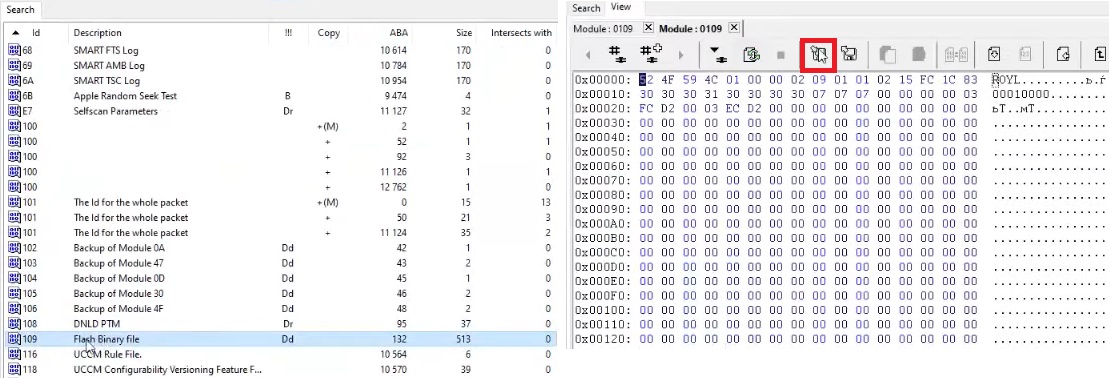Click the save-to-disk toolbar icon
This screenshot has height=378, width=1109.
click(849, 54)
